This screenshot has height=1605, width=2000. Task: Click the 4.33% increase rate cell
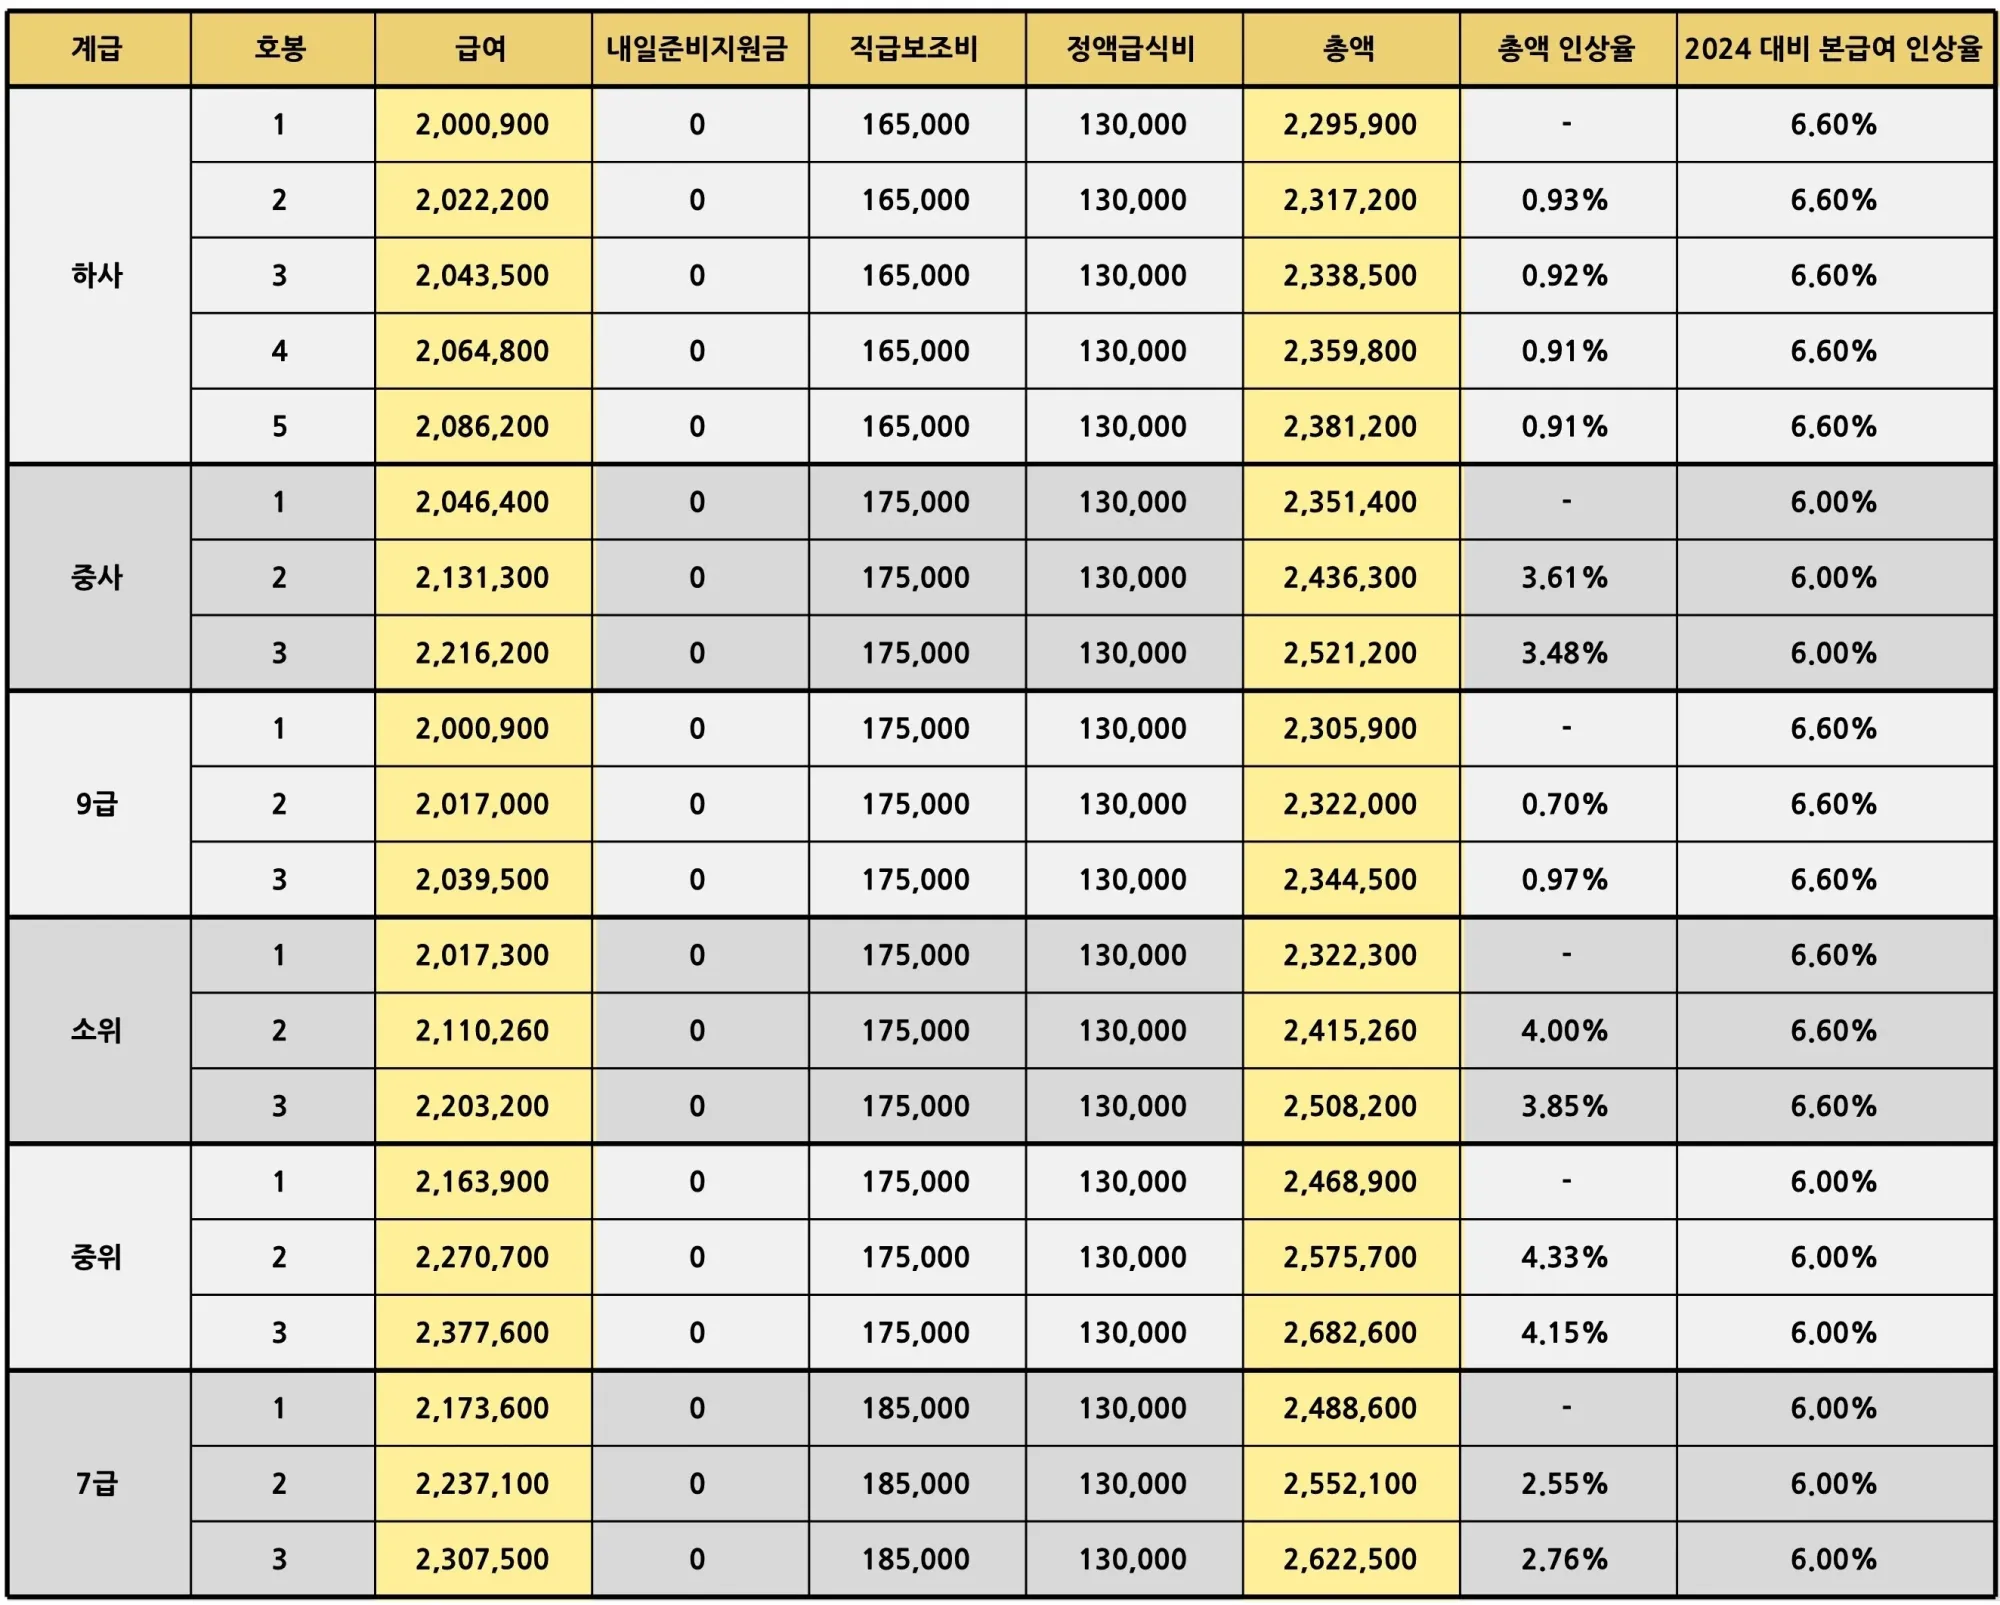coord(1565,1257)
